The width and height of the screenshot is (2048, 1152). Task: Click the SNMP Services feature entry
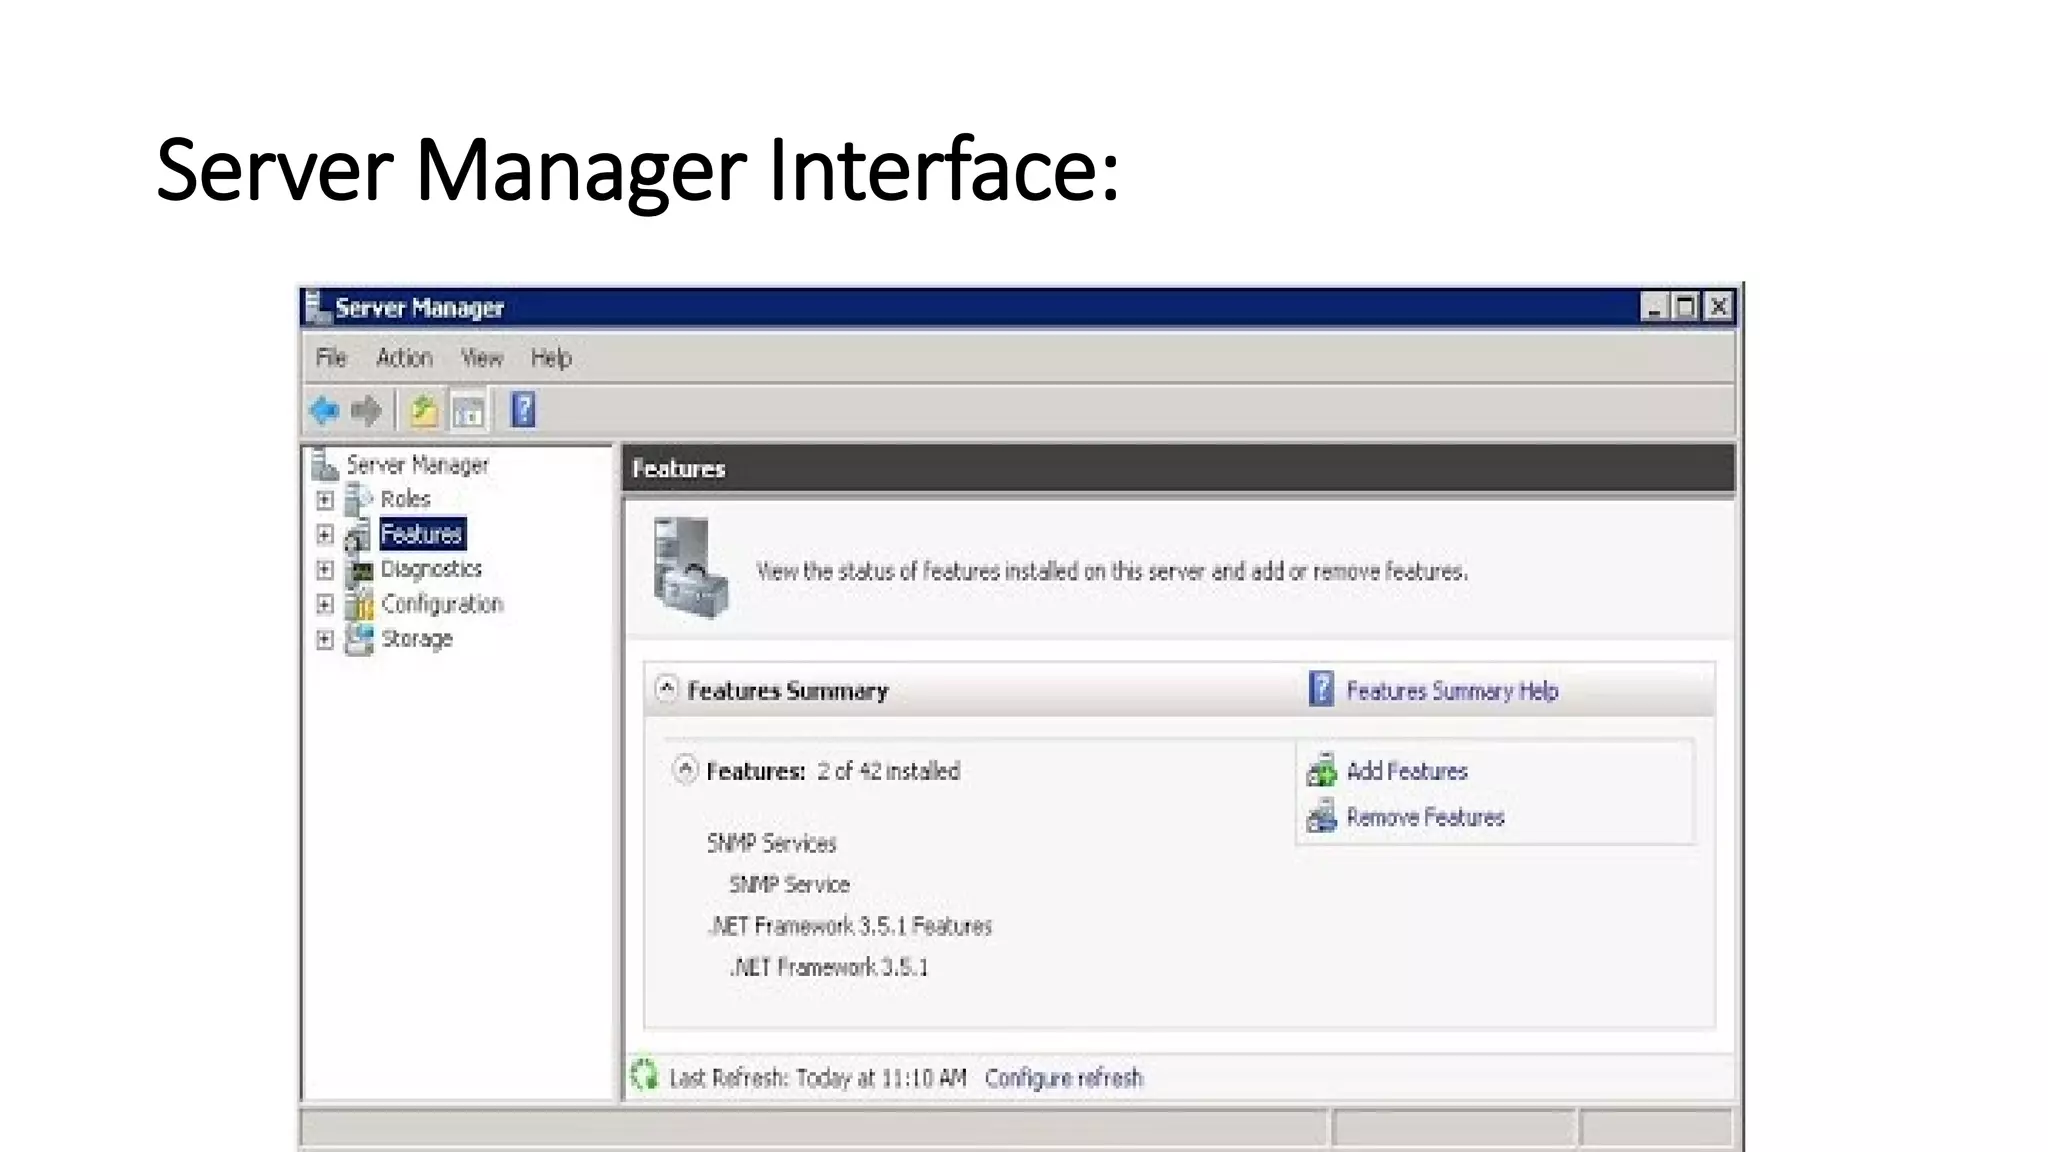[x=771, y=843]
